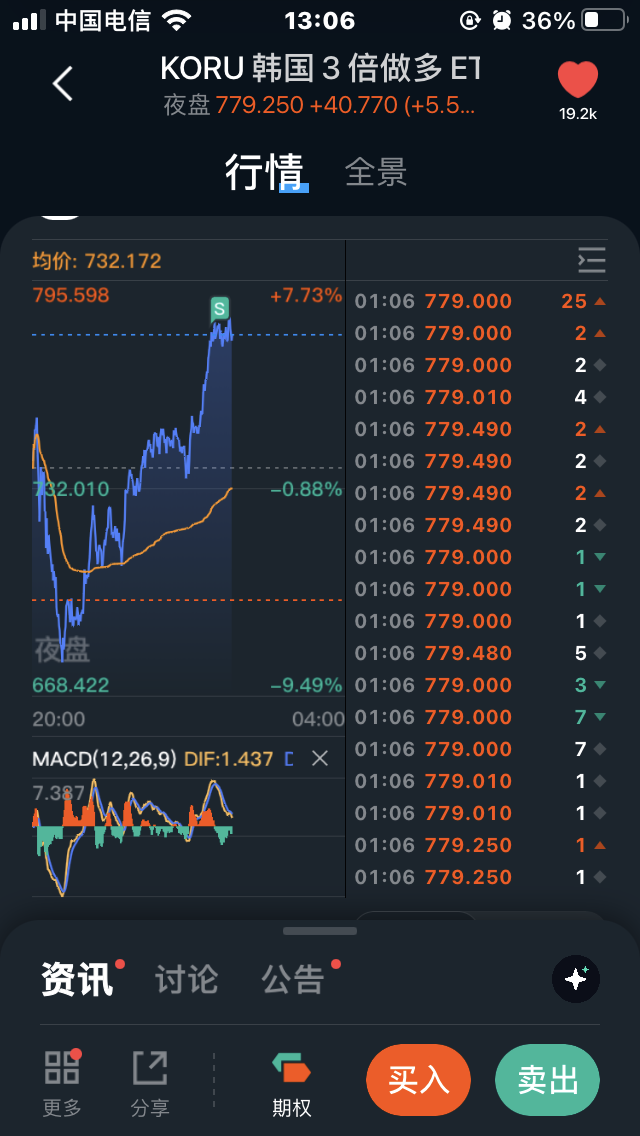Tap the back arrow icon
640x1136 pixels.
pos(63,83)
